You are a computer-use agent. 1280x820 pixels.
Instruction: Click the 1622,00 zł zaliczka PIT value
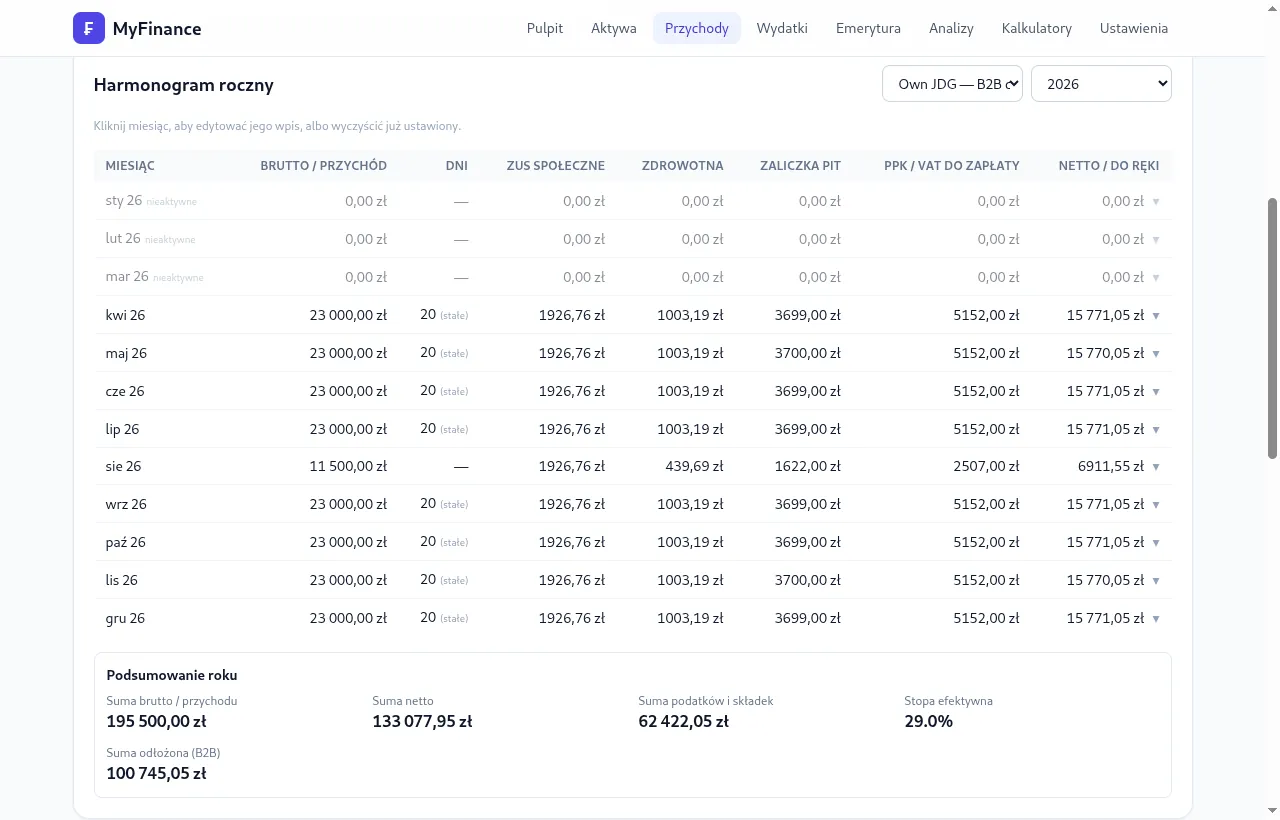(808, 466)
